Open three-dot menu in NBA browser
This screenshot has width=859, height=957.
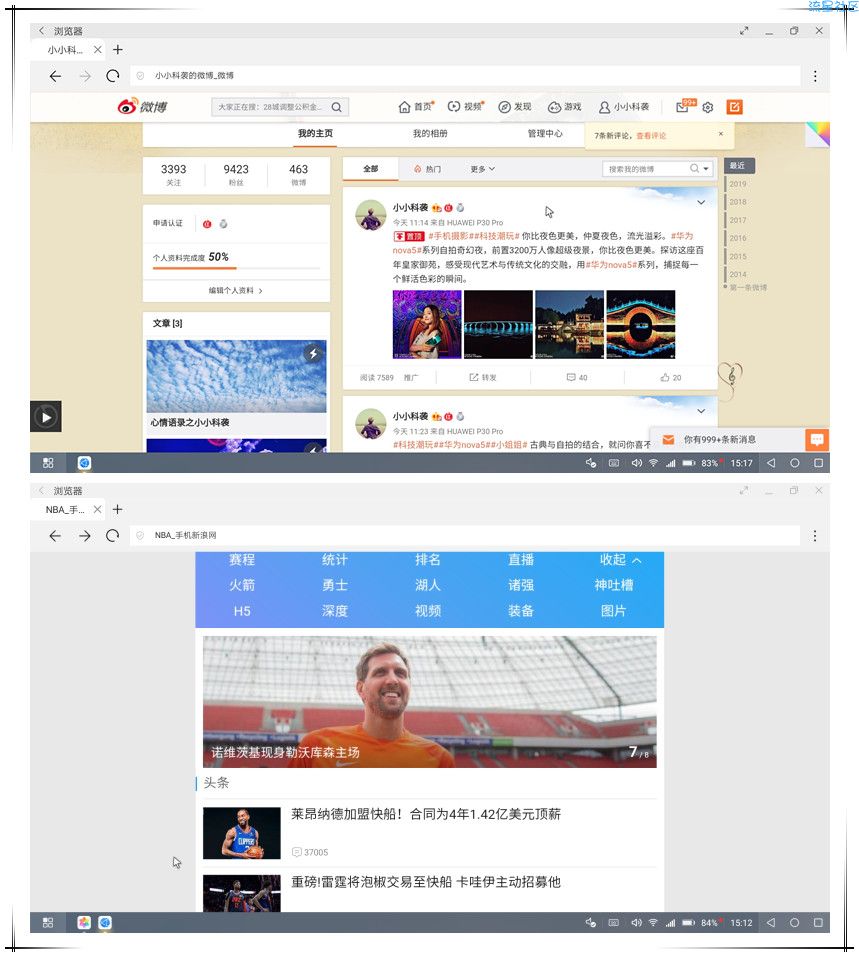[815, 535]
